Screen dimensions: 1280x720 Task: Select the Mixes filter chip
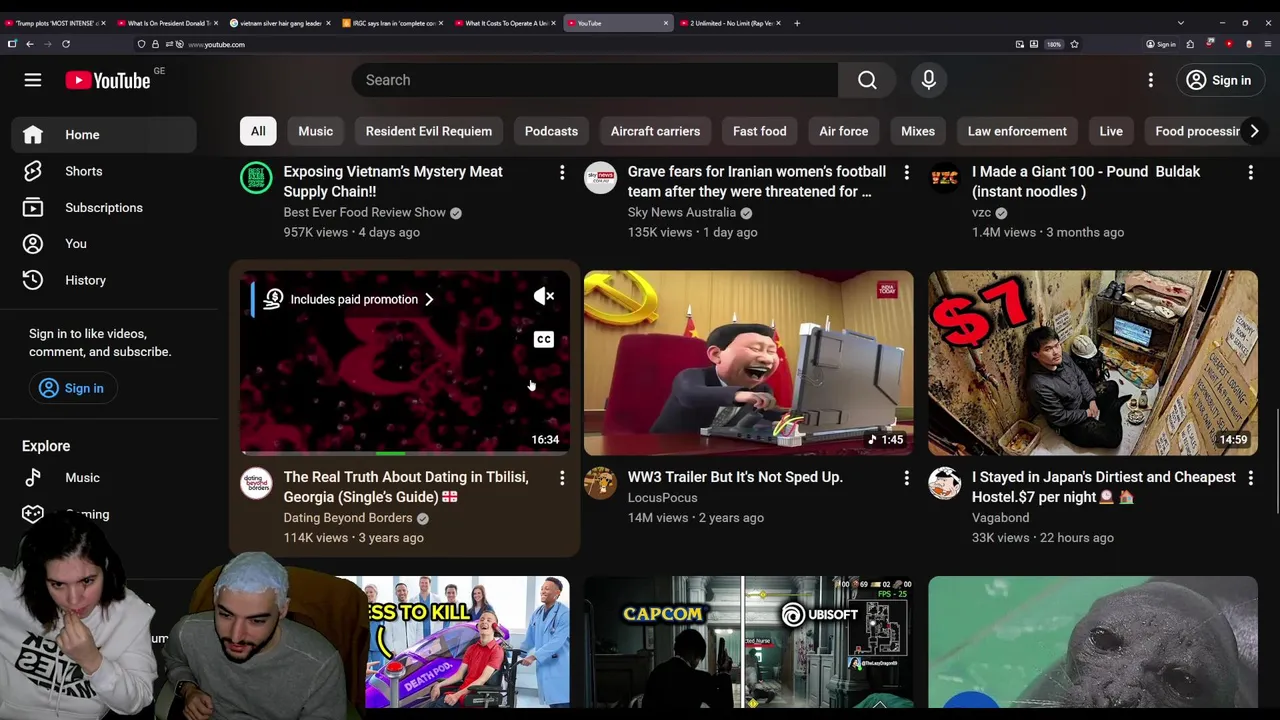pyautogui.click(x=918, y=131)
